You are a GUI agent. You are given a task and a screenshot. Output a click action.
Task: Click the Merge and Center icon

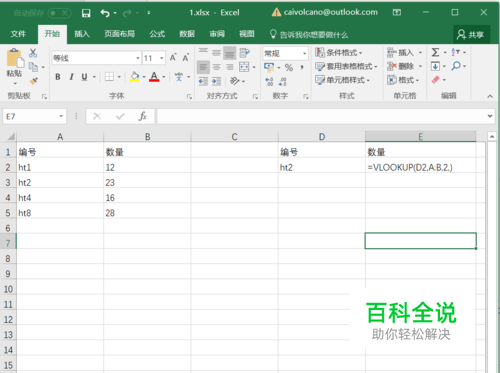tap(244, 67)
